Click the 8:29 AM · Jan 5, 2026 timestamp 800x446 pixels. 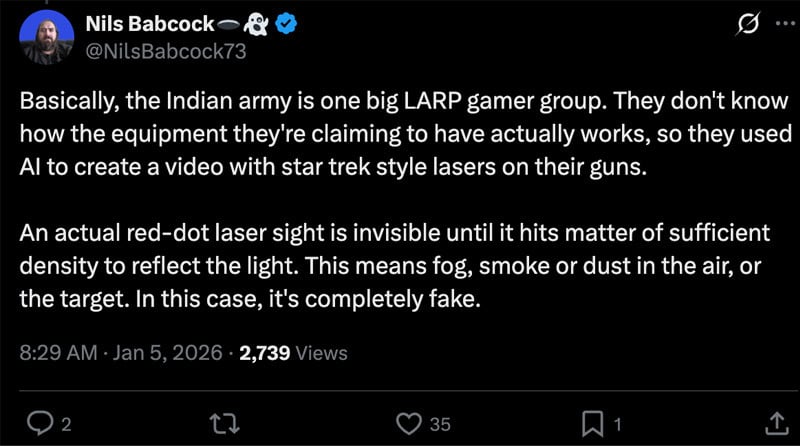[x=122, y=352]
